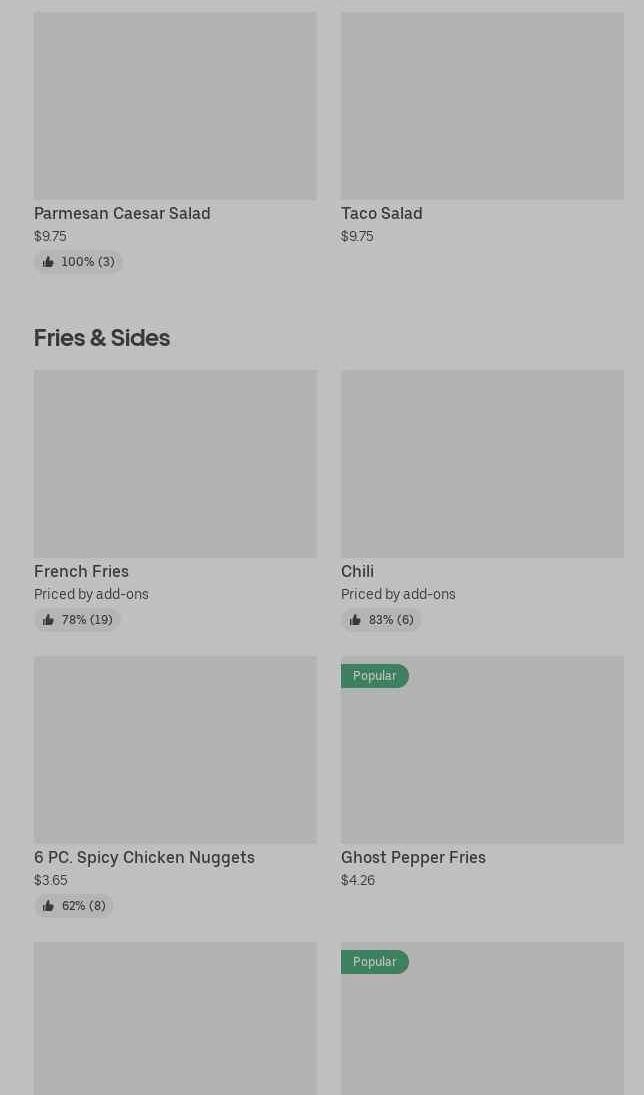Click the 78% (19) rating pill
Image resolution: width=644 pixels, height=1095 pixels.
click(x=77, y=620)
